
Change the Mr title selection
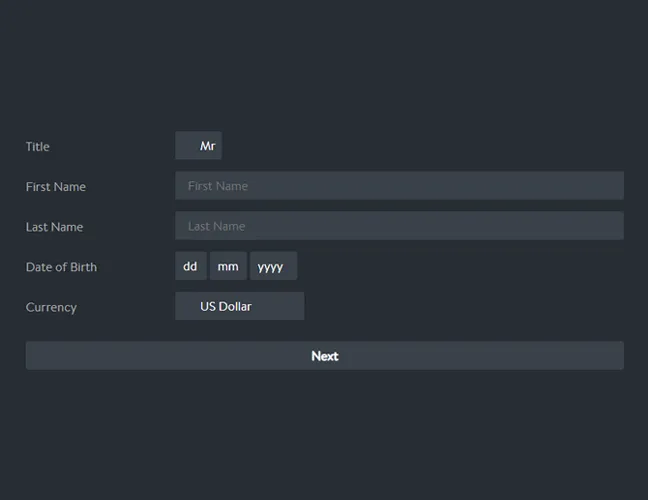[x=198, y=146]
